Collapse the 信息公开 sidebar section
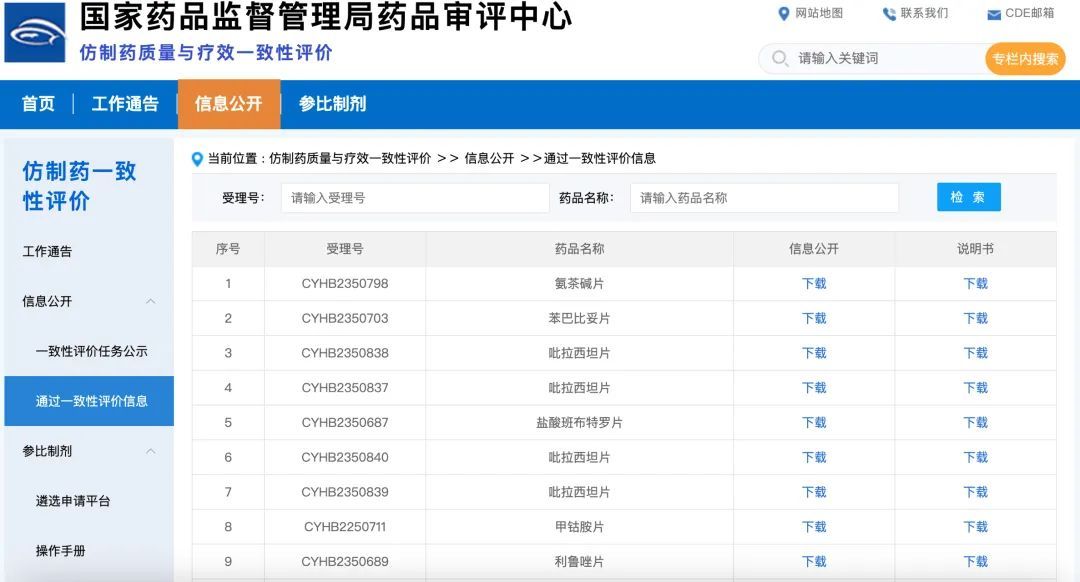 pos(151,301)
